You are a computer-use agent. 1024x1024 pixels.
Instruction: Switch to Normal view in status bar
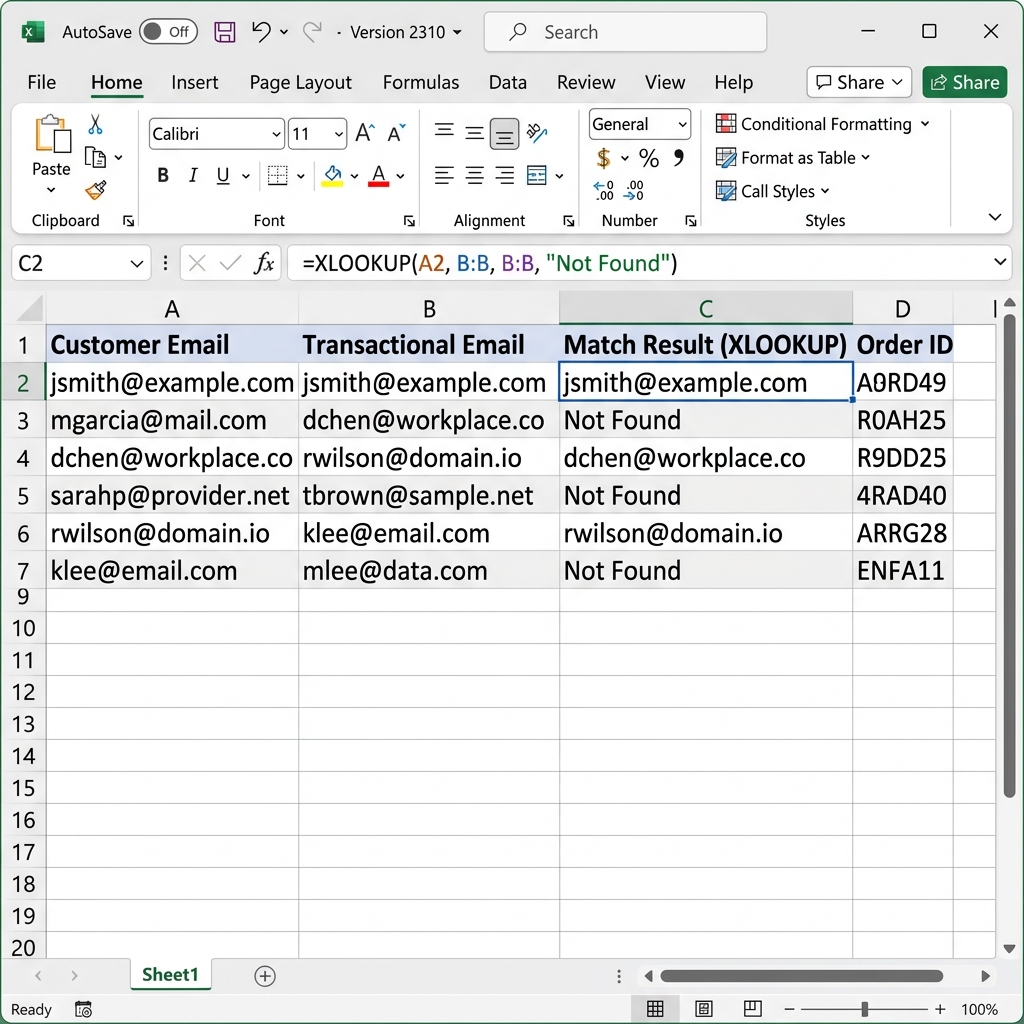pos(655,1008)
